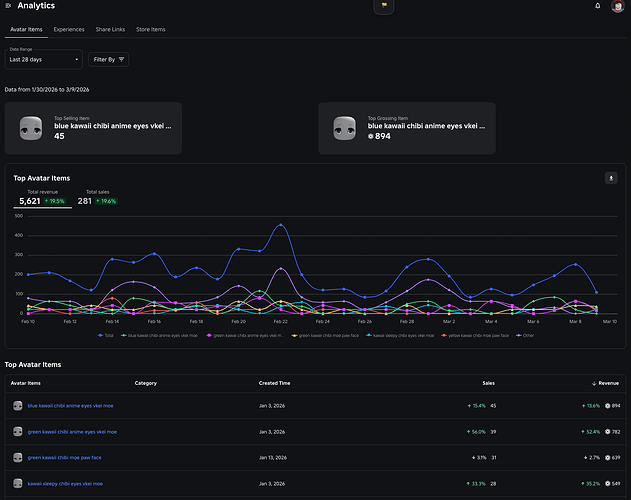Viewport: 631px width, 500px height.
Task: Open blue kawaii chibi anime eyes vkei moe link
Action: pos(70,406)
